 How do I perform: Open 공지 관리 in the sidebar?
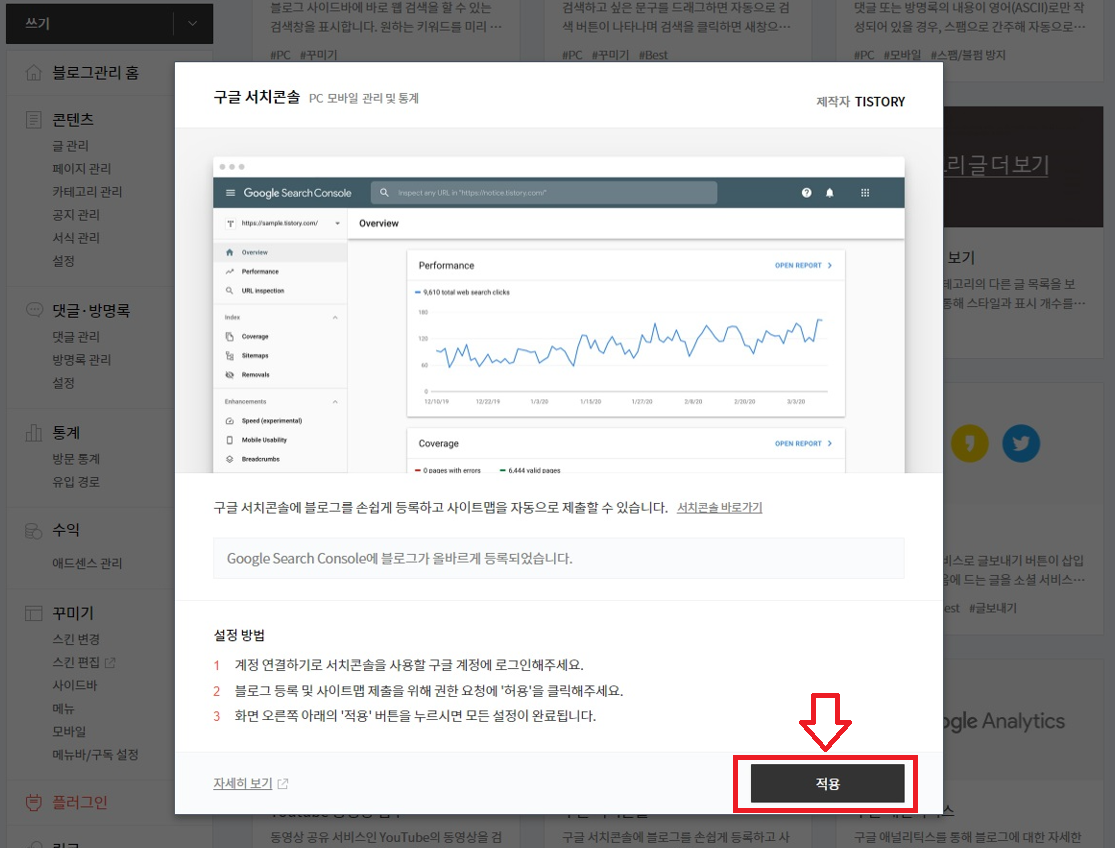(x=76, y=214)
